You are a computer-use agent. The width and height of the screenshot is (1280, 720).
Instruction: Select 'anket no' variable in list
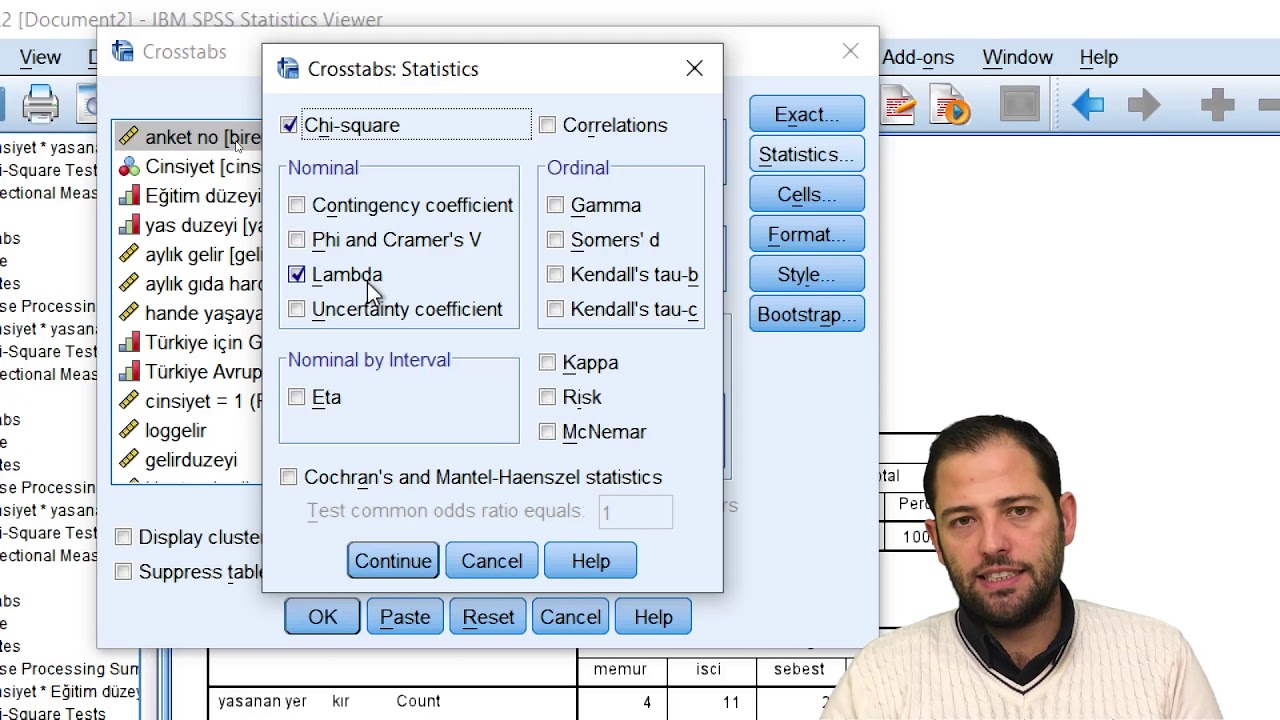tap(188, 137)
